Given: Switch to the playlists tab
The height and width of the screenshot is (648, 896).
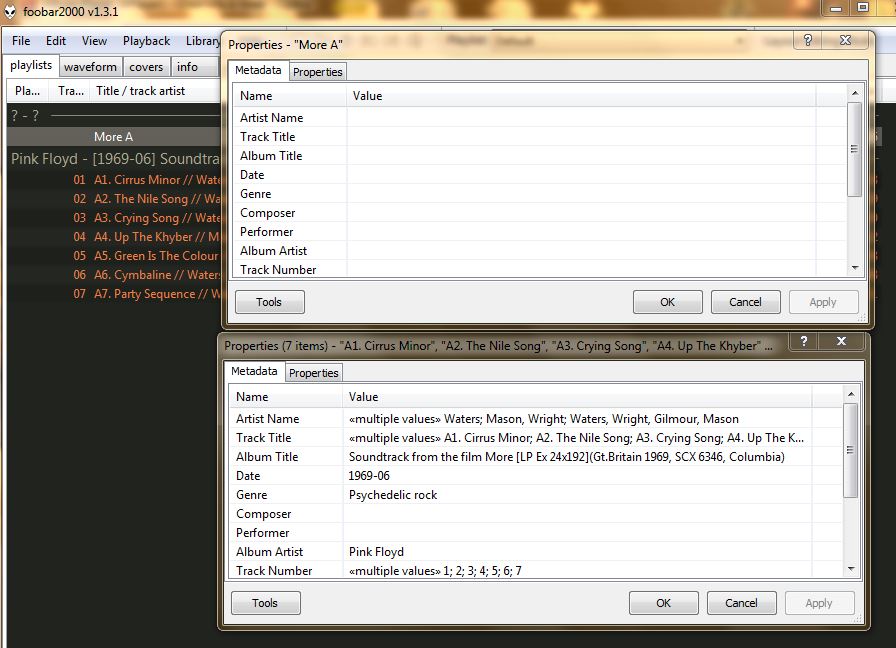Looking at the screenshot, I should [x=31, y=66].
